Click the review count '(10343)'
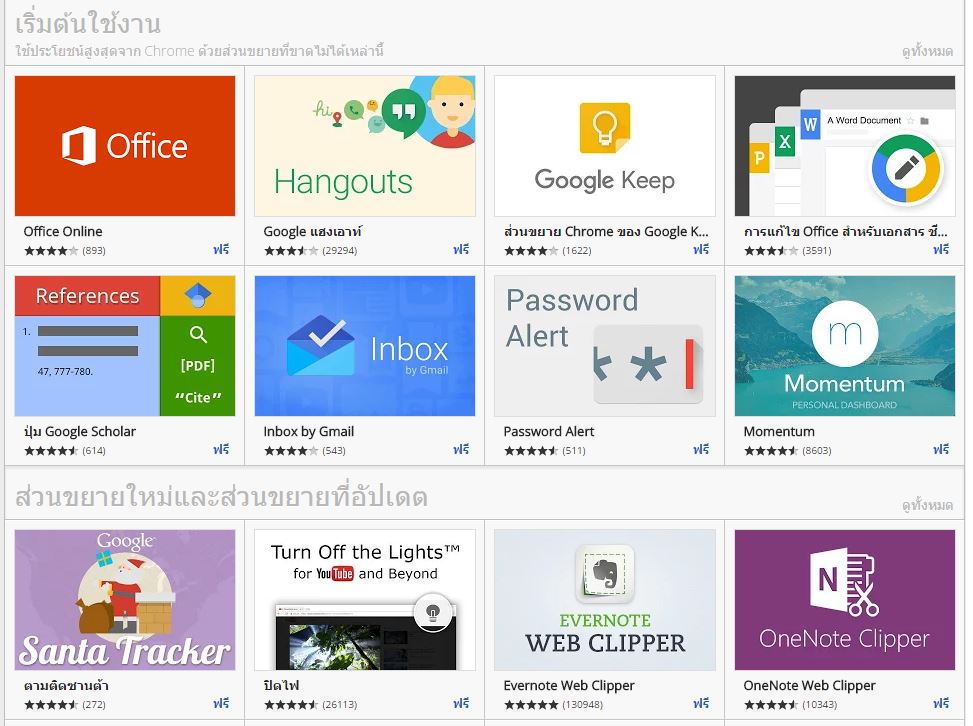 [x=820, y=705]
